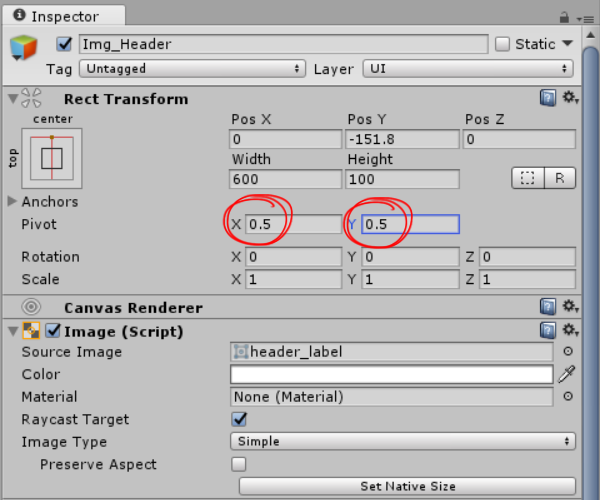Click the Scale X field
600x500 pixels.
tap(293, 279)
